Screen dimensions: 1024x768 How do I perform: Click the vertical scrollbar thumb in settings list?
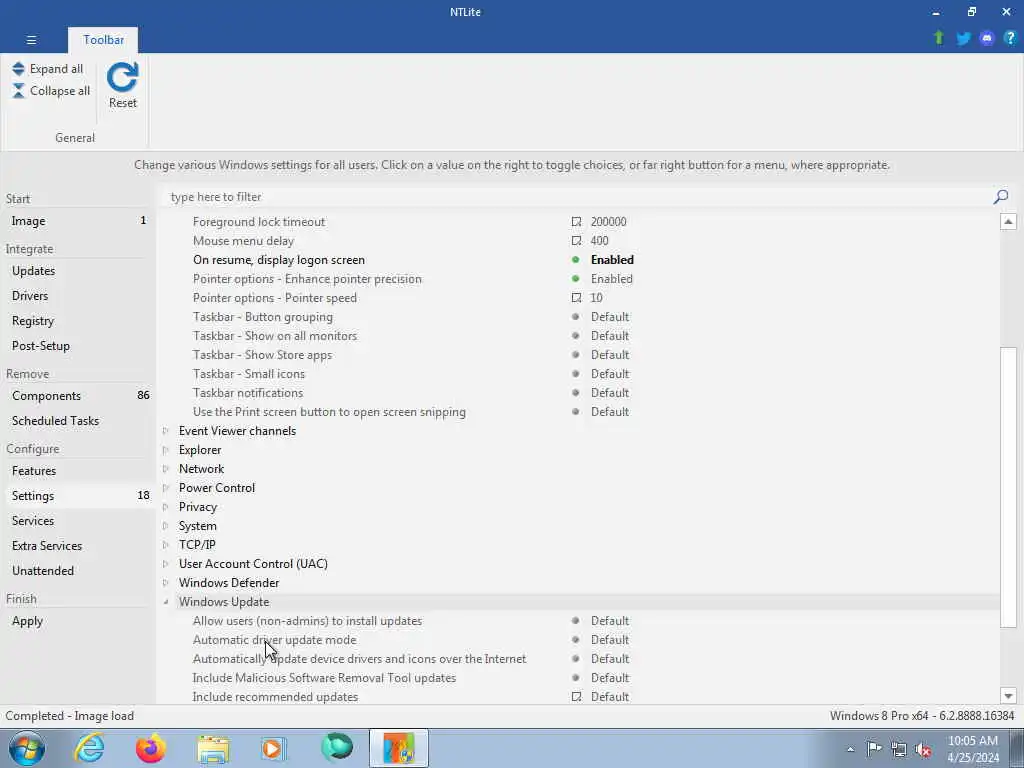1008,487
